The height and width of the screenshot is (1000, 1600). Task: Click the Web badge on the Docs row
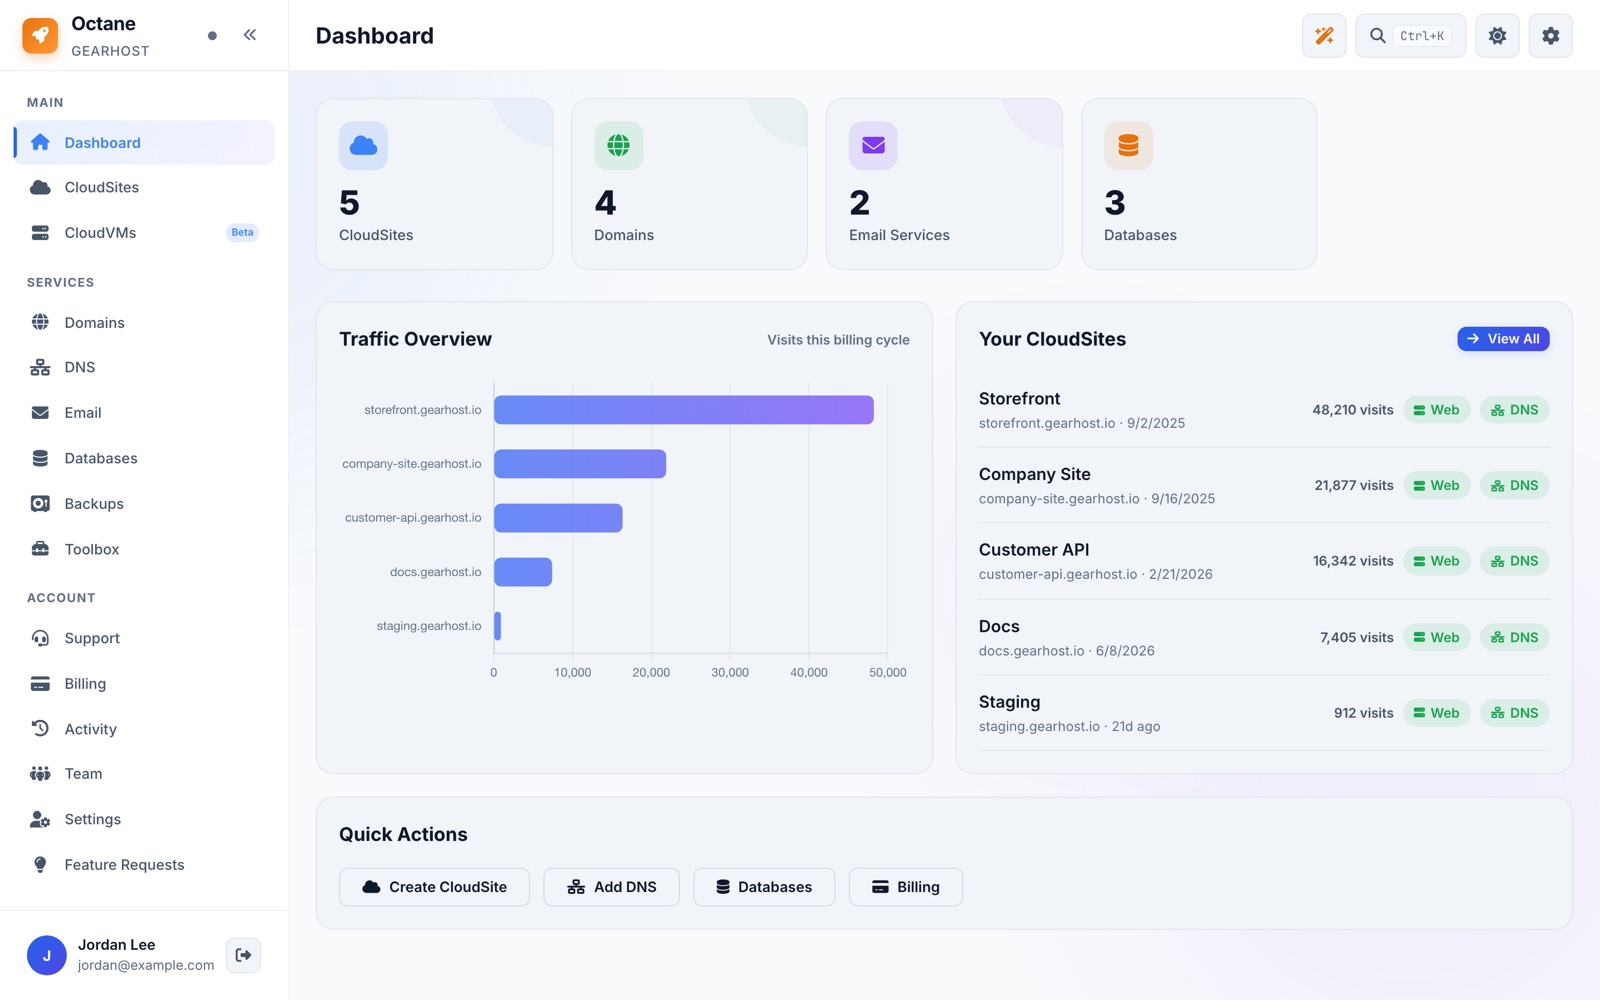click(1436, 638)
